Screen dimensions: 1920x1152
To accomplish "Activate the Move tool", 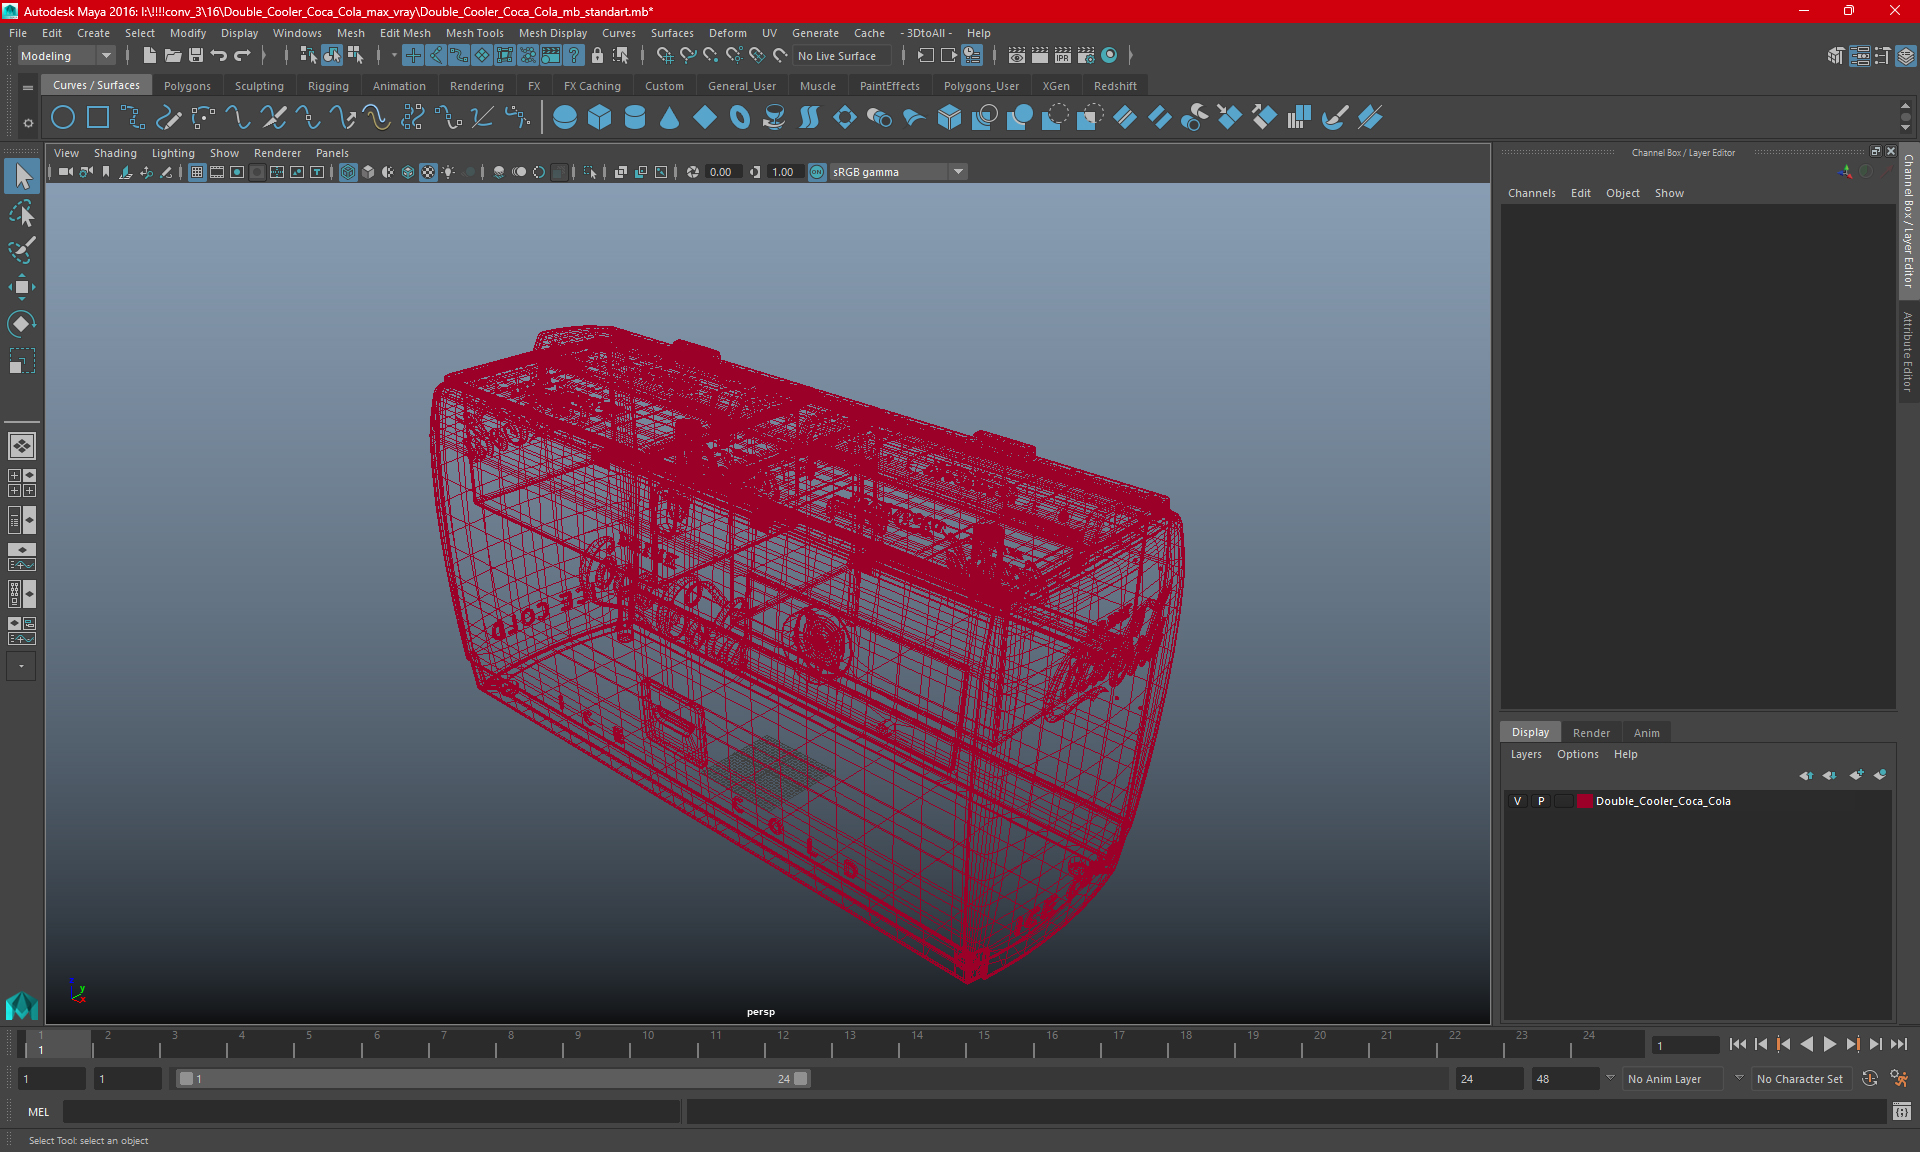I will pos(22,287).
